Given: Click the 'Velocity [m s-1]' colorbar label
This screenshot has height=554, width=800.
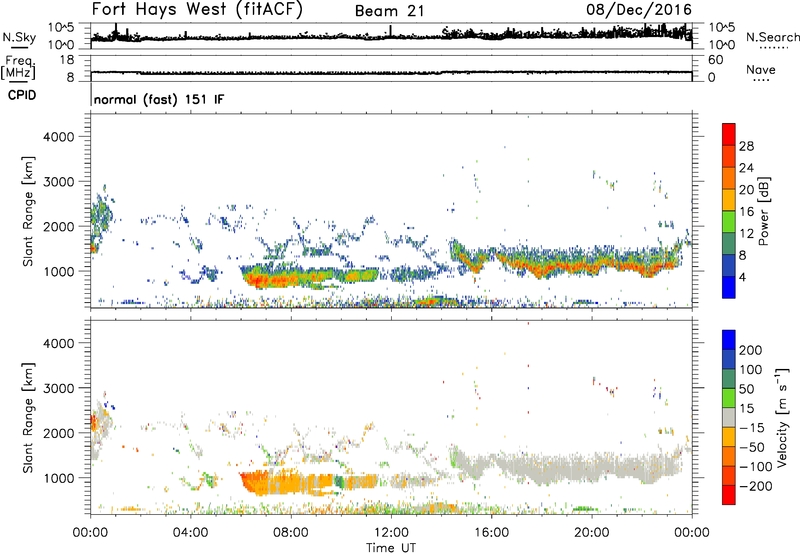Looking at the screenshot, I should click(782, 417).
